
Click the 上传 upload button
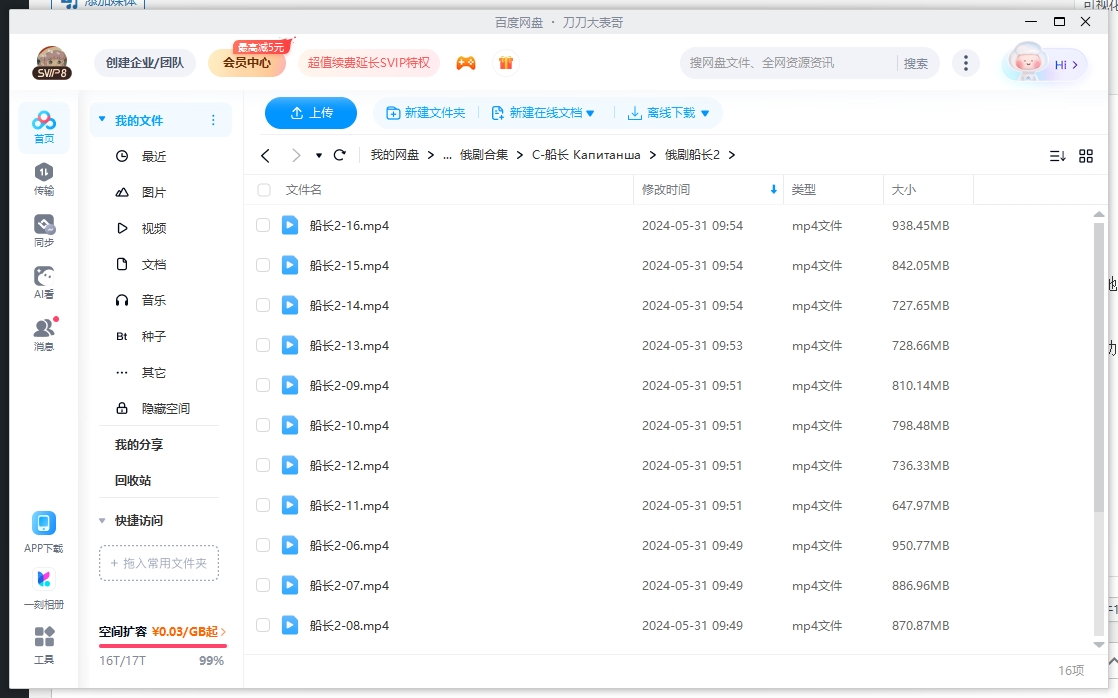(x=310, y=113)
